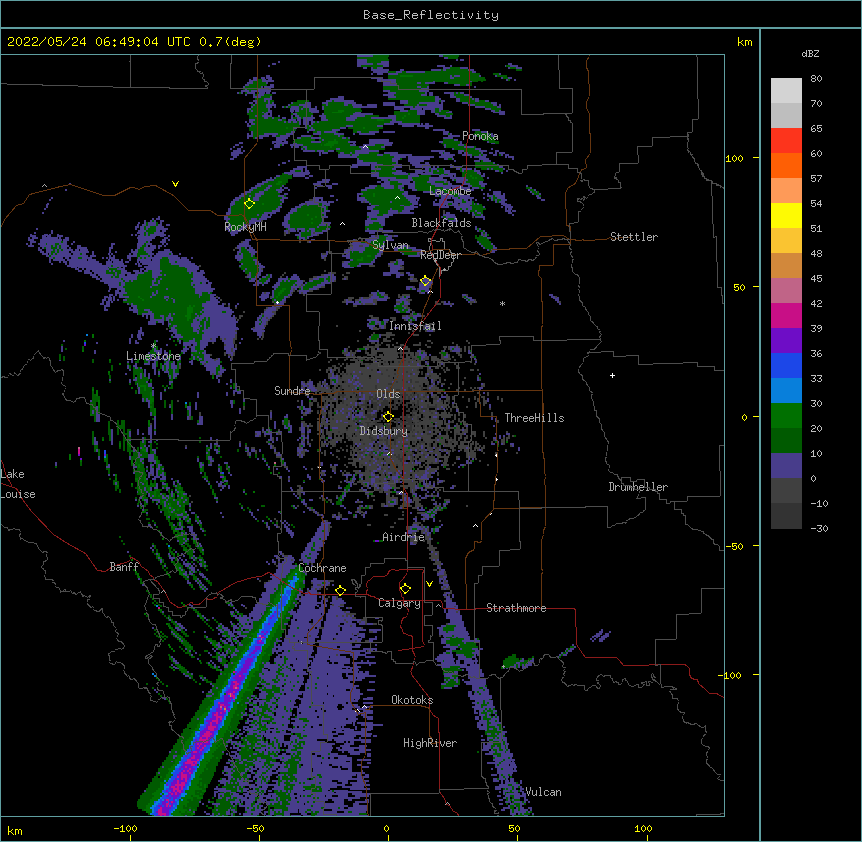Click the Base_Reflectivity title text
Viewport: 862px width, 842px height.
click(430, 15)
